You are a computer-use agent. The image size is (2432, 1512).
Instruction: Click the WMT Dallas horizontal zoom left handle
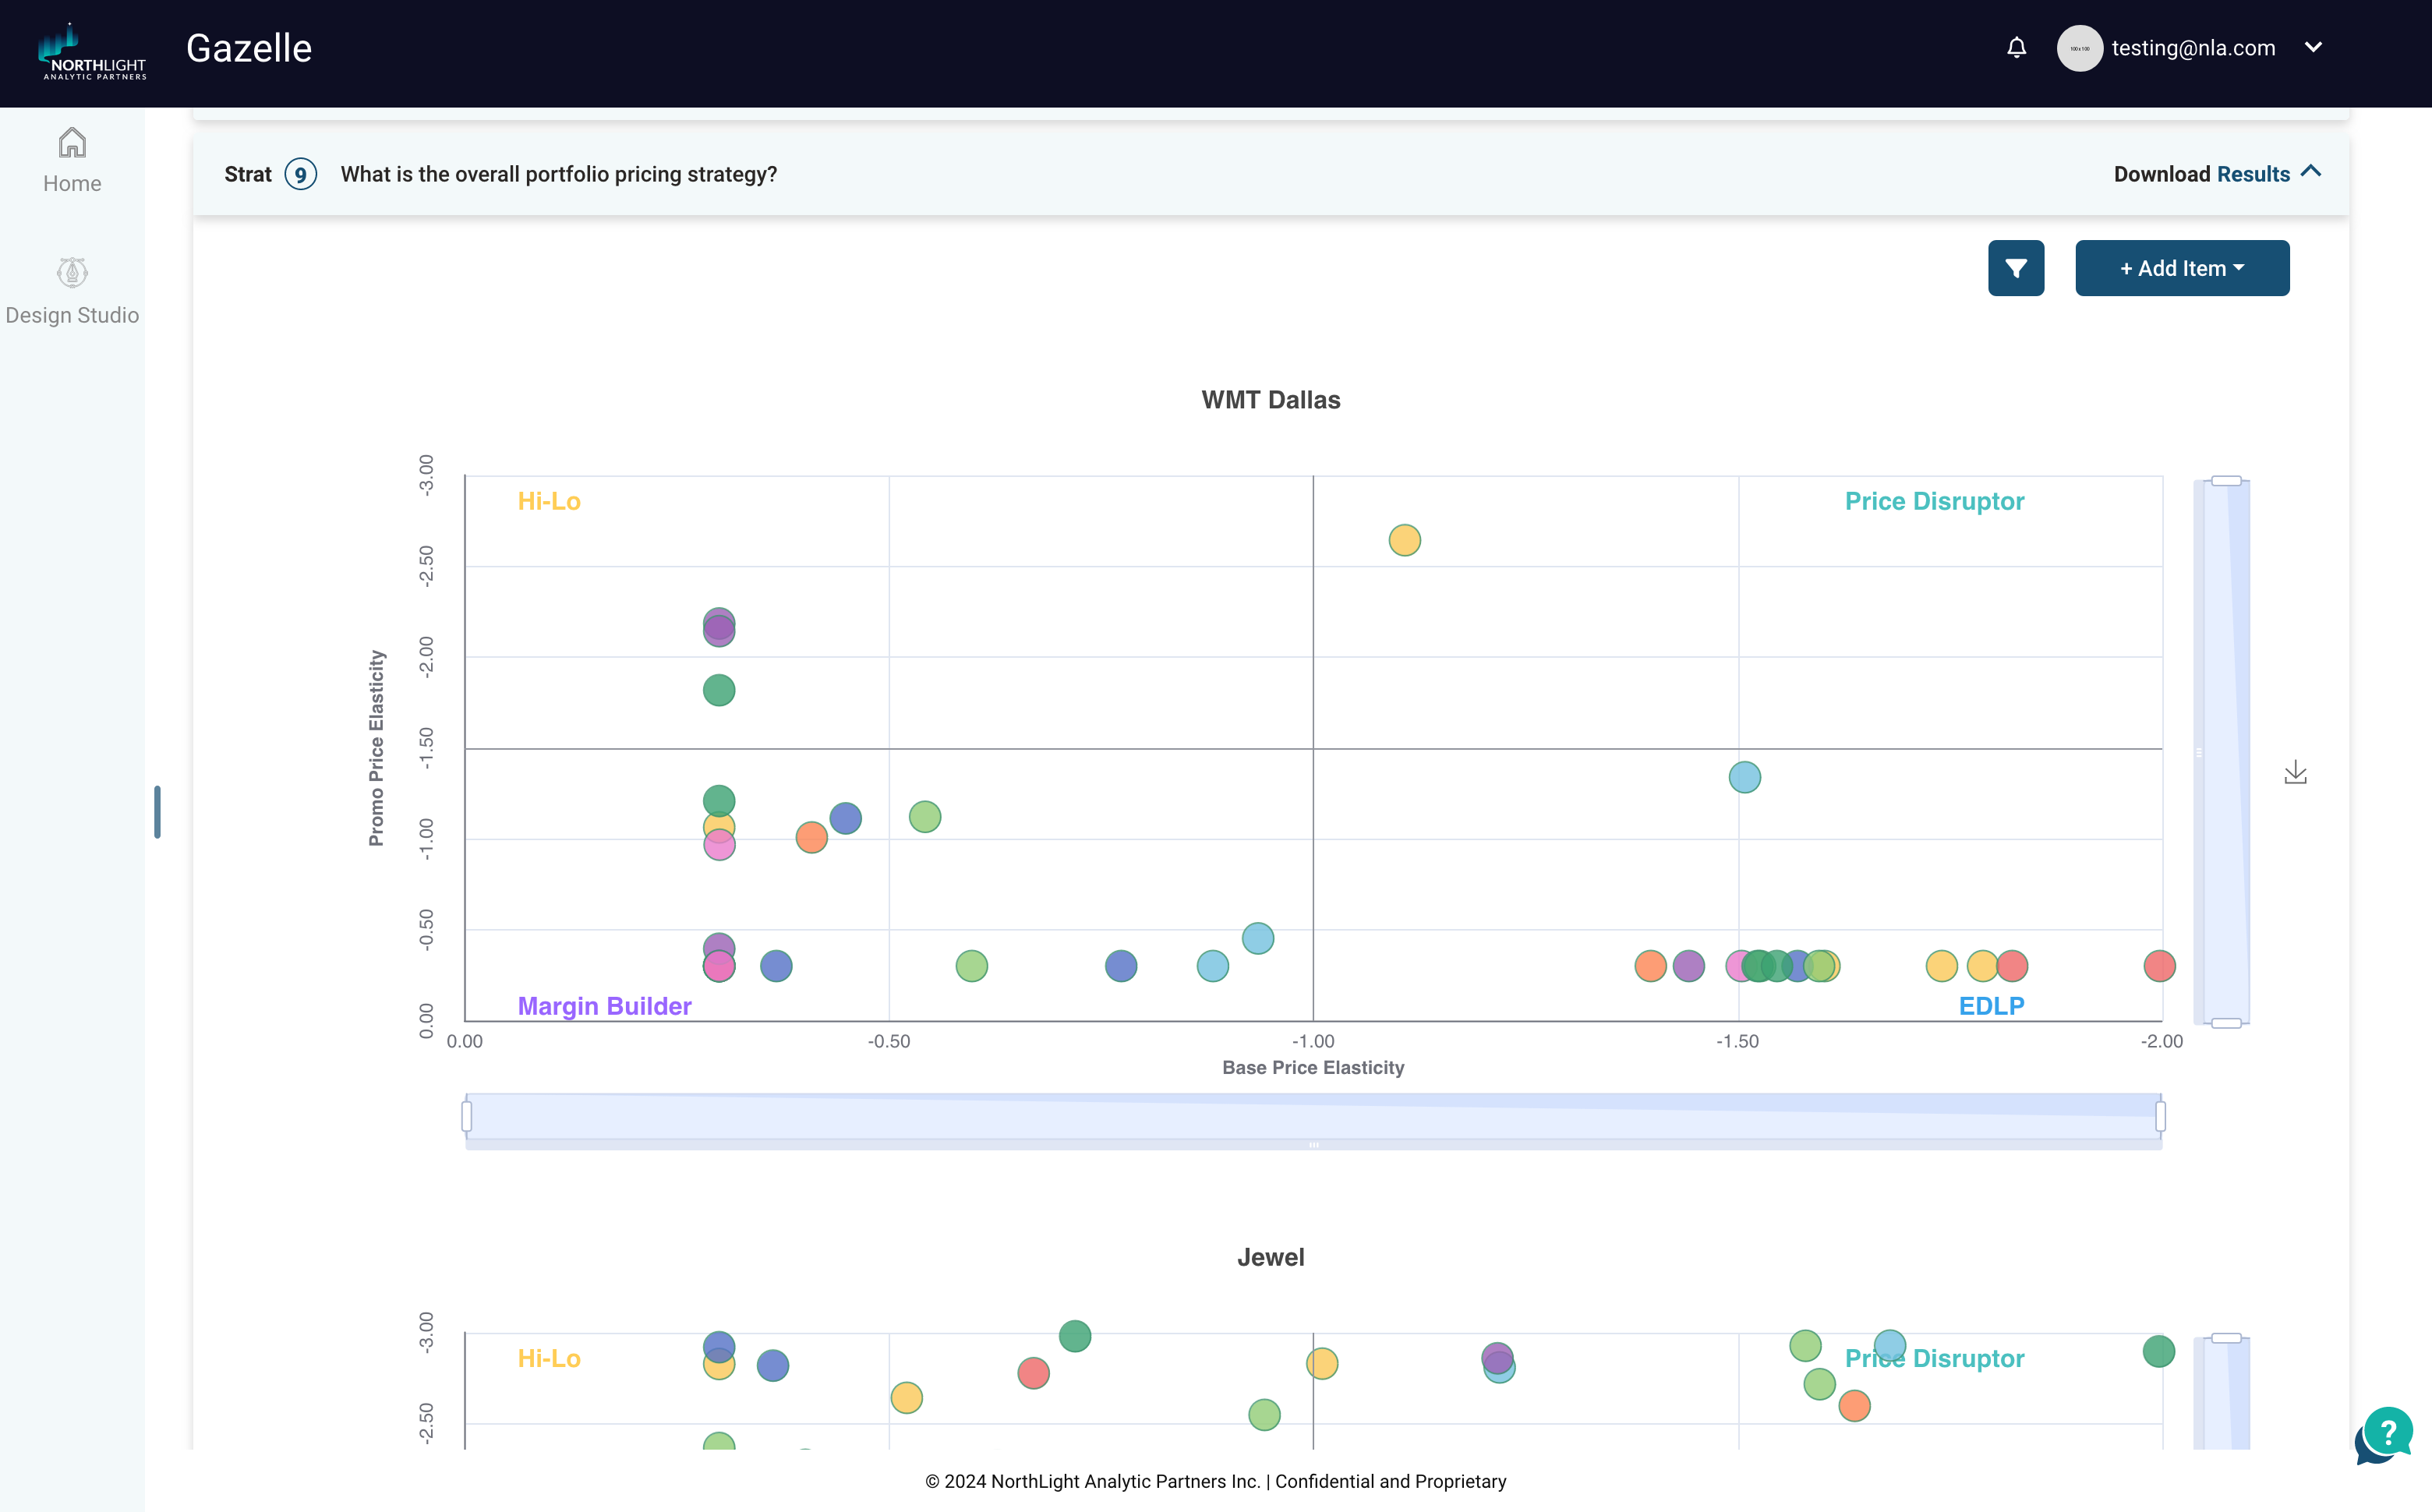466,1116
